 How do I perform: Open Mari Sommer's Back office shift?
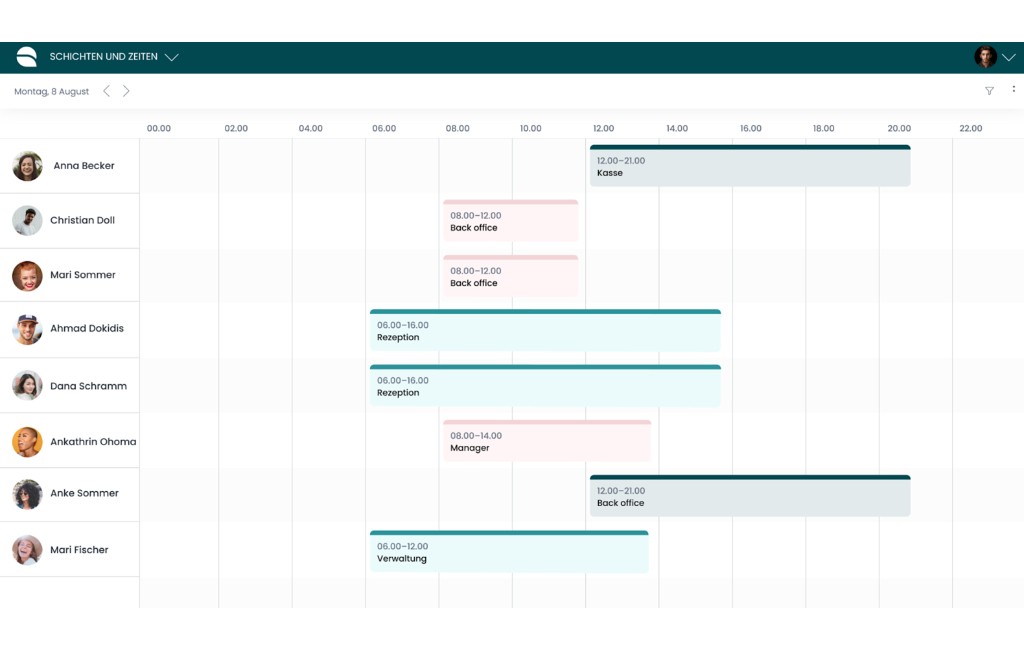pos(510,276)
